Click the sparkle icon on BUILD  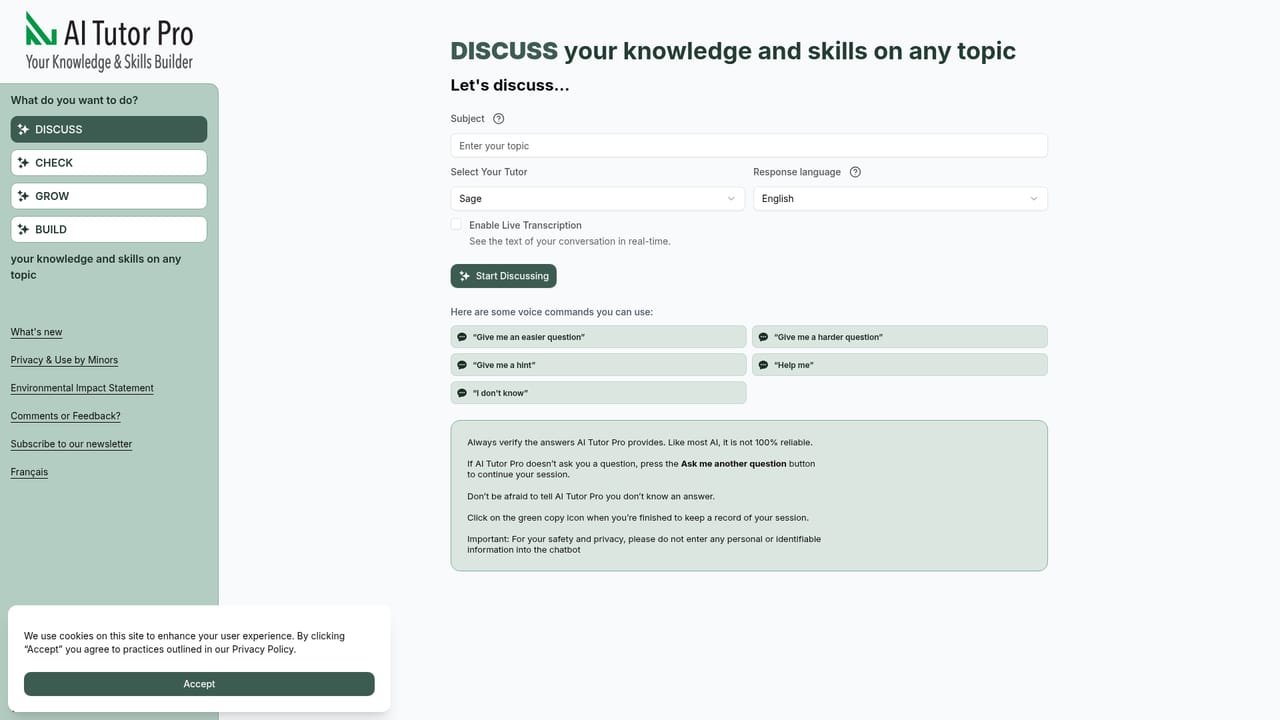[x=24, y=229]
